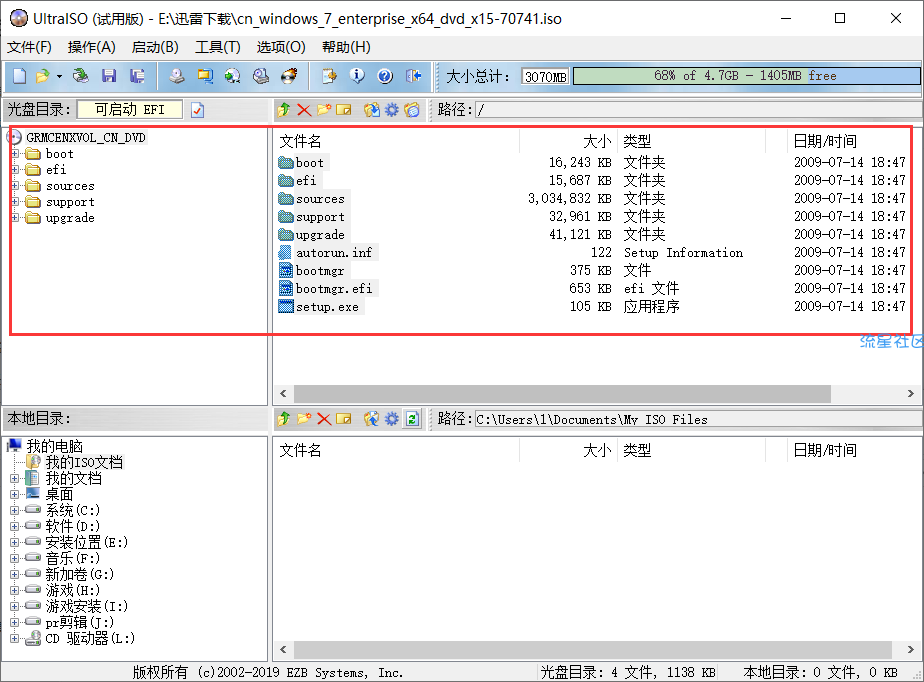Expand the sources folder in the disc tree
This screenshot has height=682, width=924.
pyautogui.click(x=15, y=186)
